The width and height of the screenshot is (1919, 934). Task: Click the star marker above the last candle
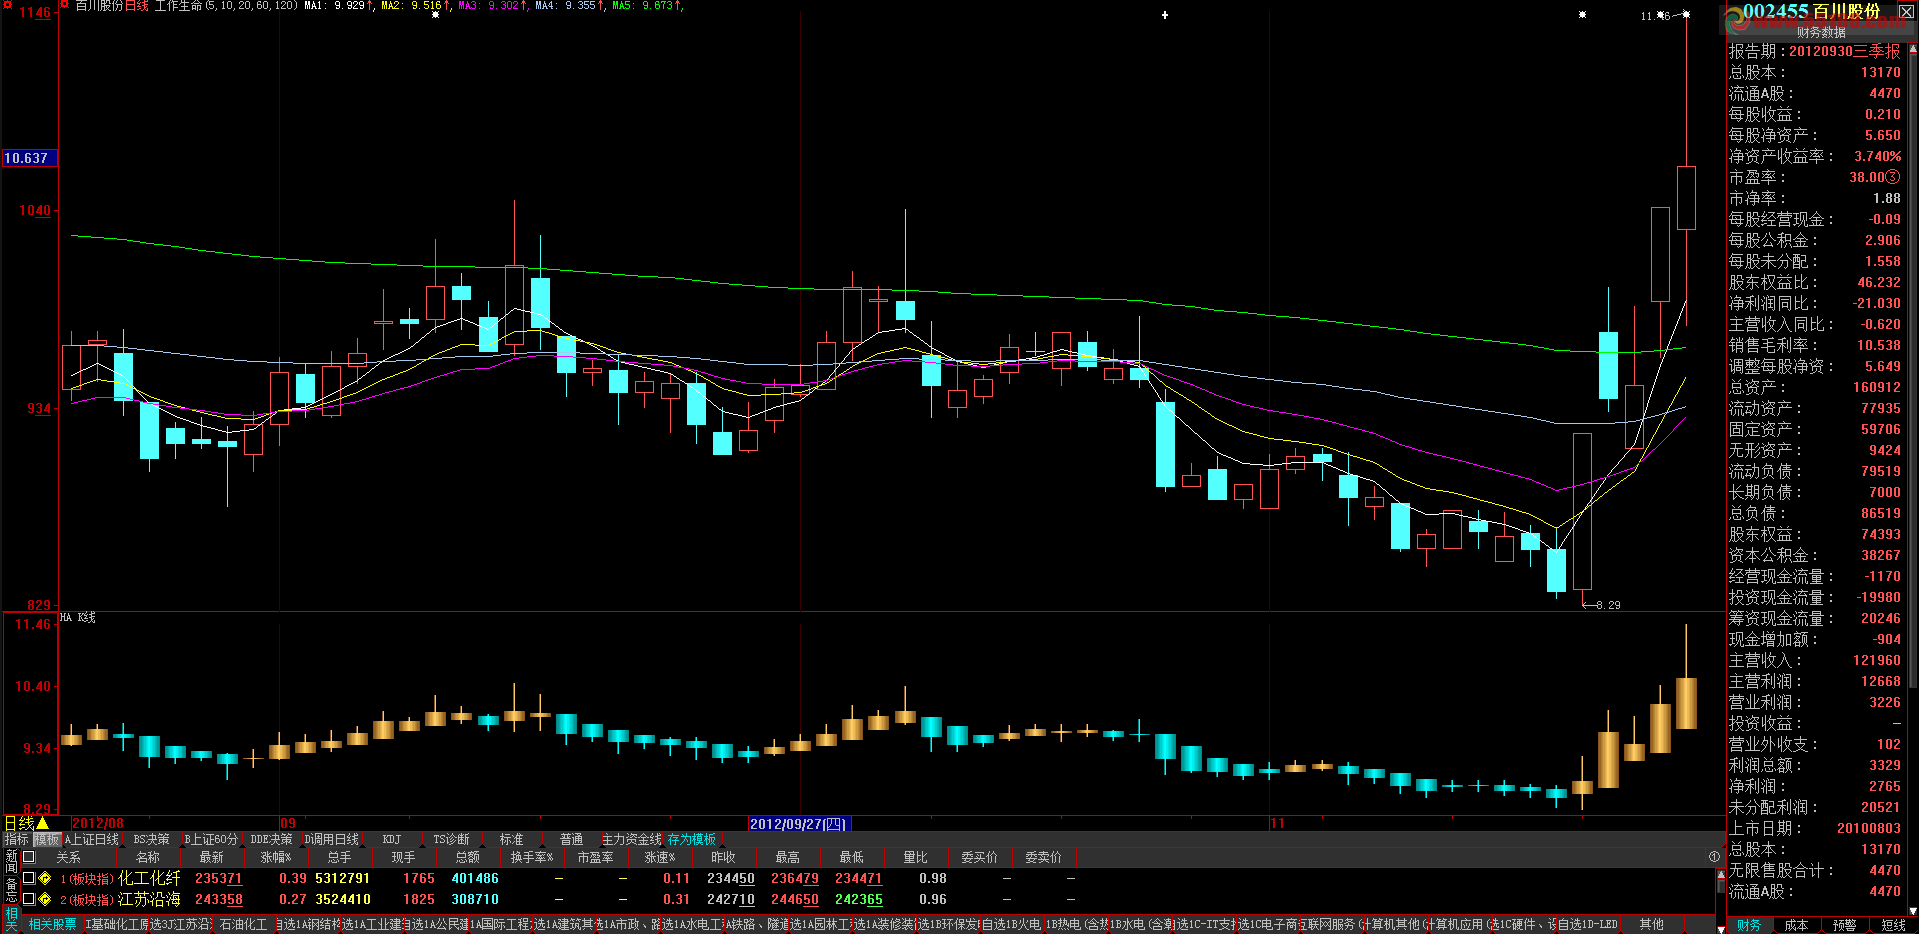pos(1686,15)
